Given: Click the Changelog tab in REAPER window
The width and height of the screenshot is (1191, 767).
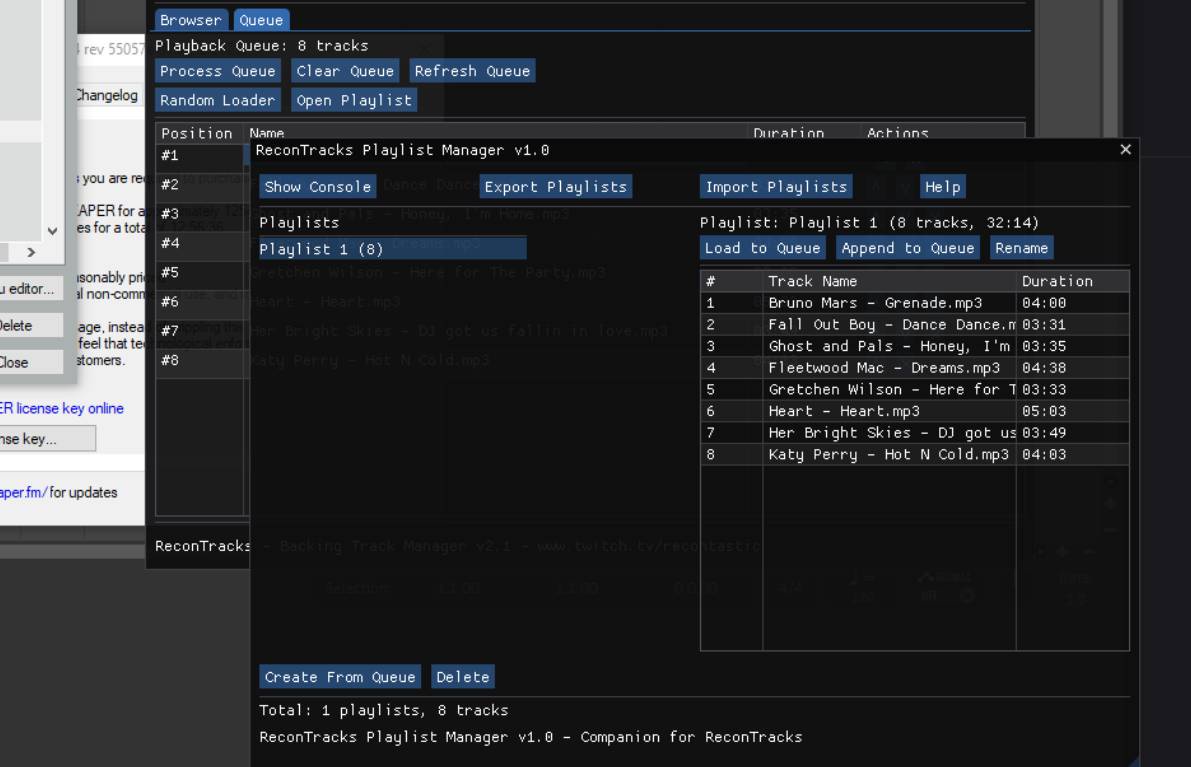Looking at the screenshot, I should 109,95.
